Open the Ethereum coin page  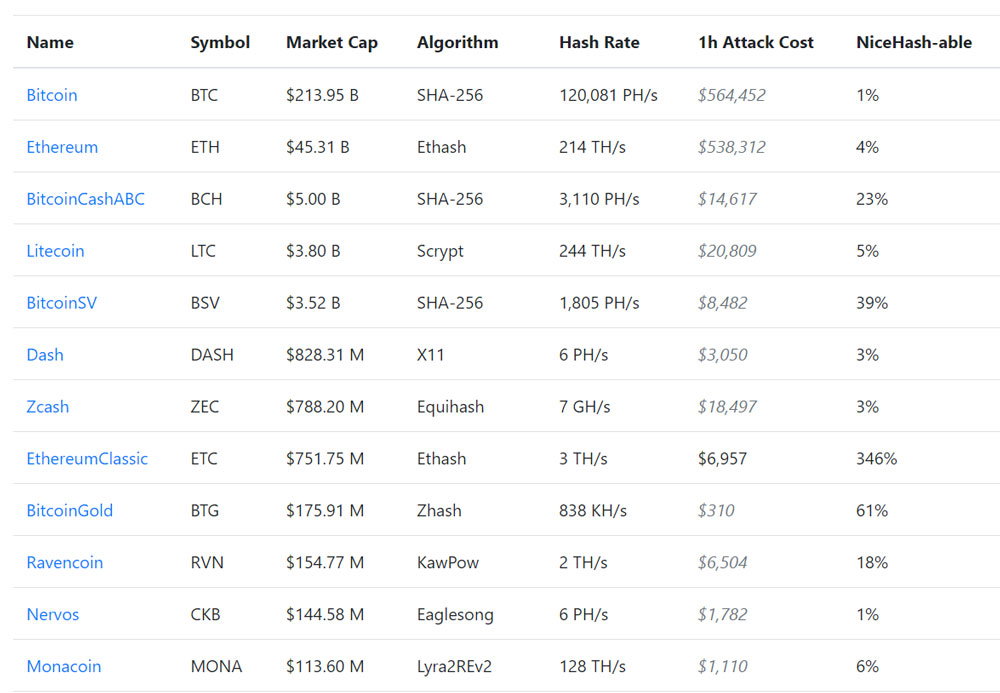point(62,147)
